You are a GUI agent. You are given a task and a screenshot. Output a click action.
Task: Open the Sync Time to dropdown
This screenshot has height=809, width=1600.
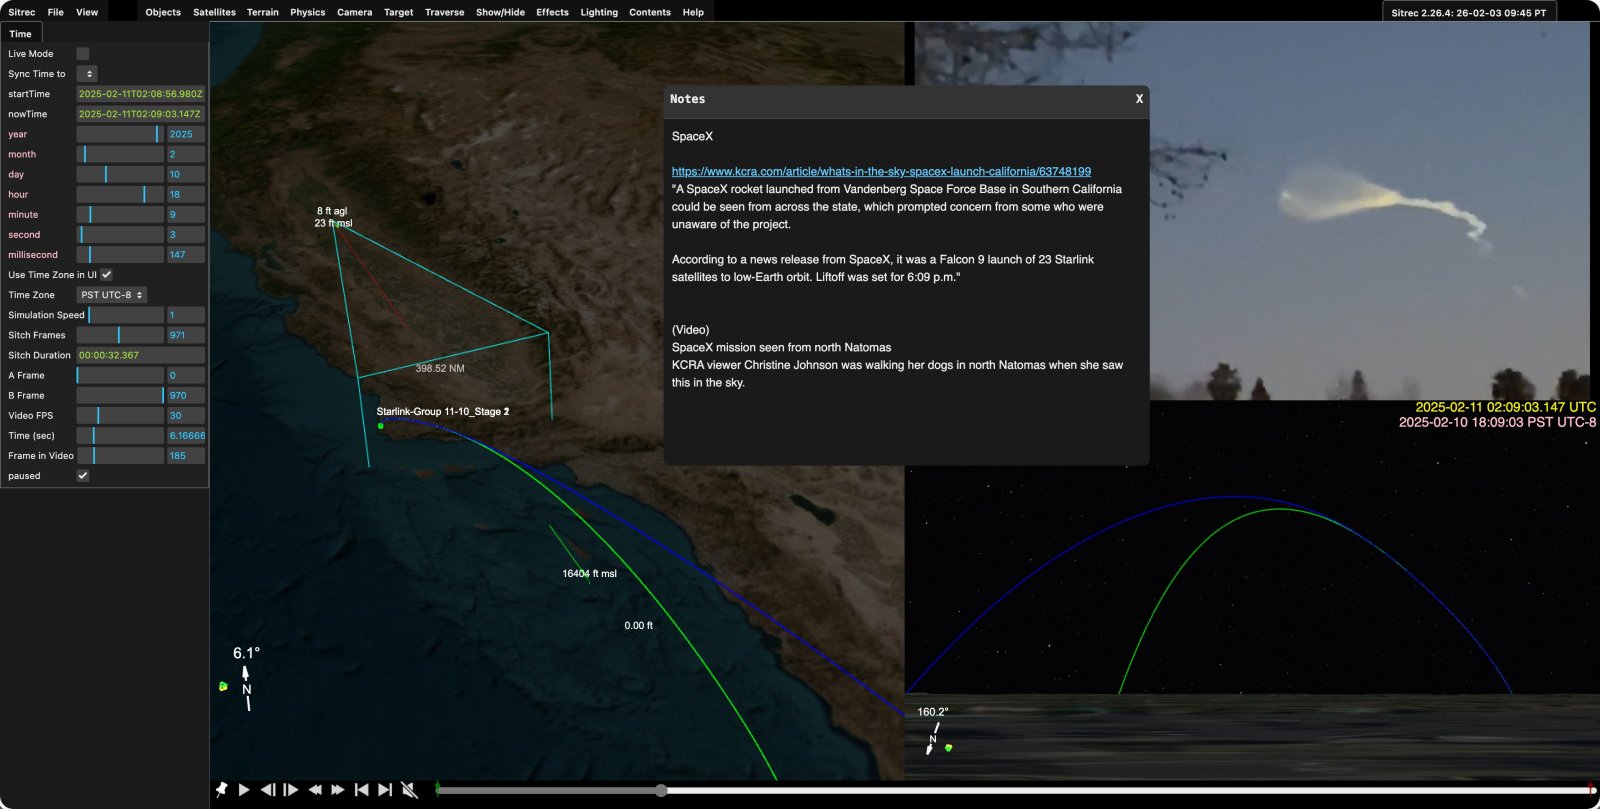pos(87,74)
